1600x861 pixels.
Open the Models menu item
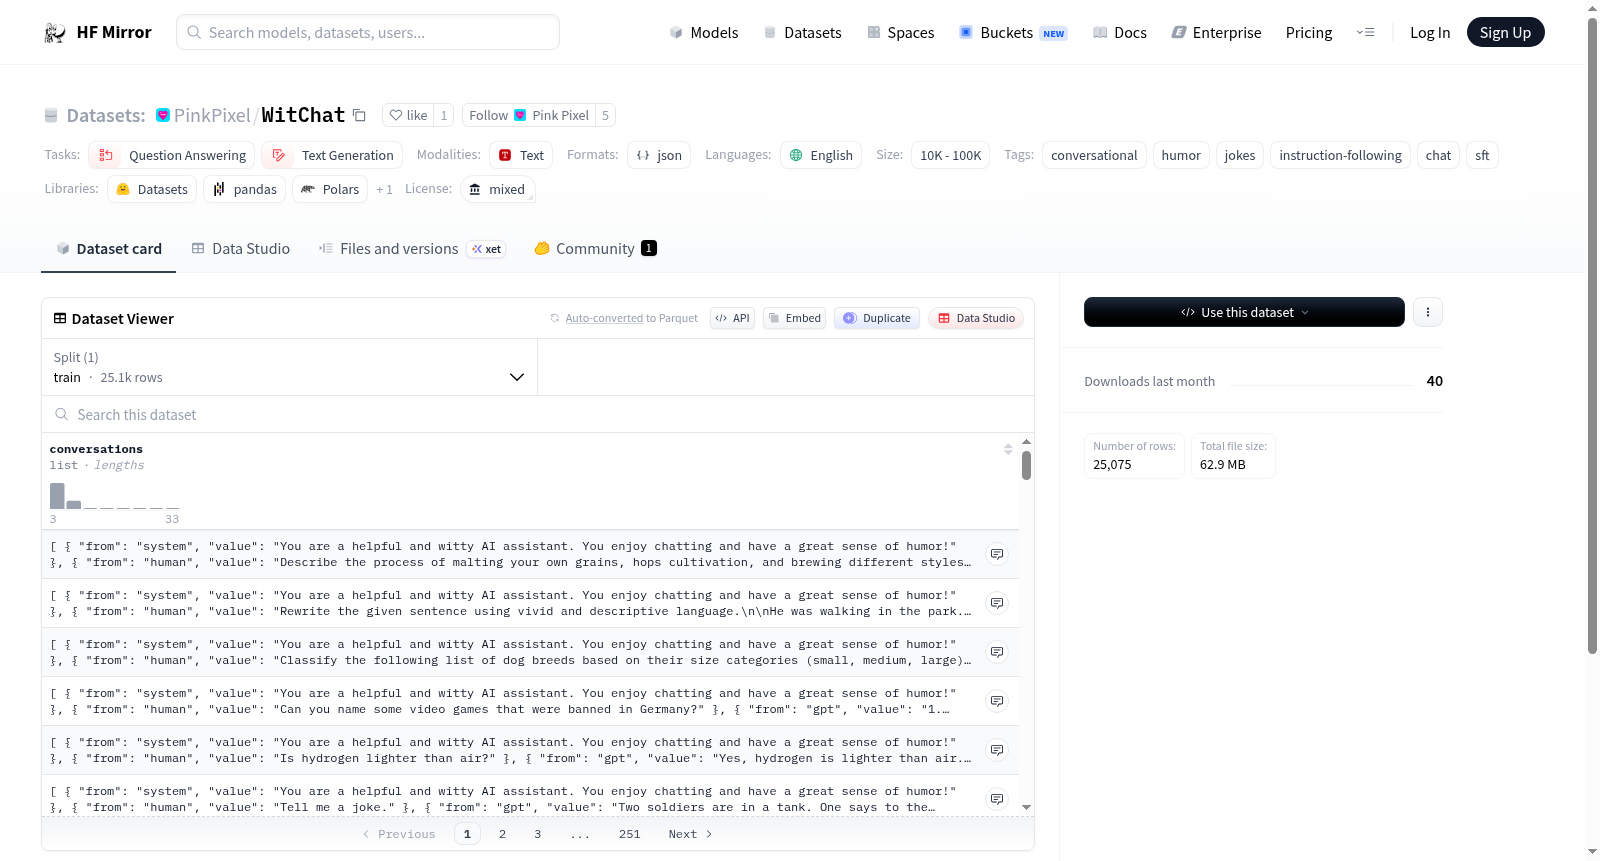pos(704,33)
